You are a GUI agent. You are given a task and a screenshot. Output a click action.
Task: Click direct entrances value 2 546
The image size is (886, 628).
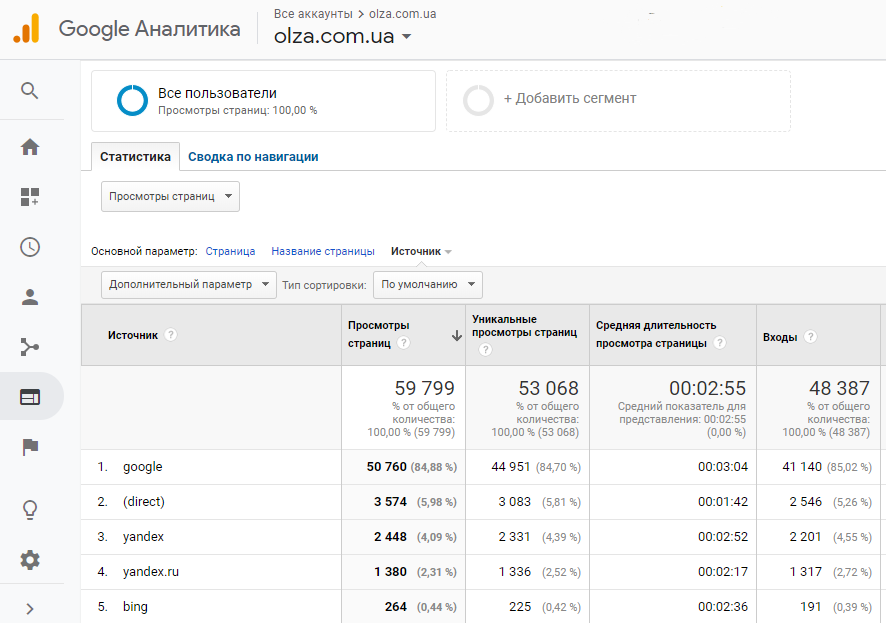(x=806, y=502)
